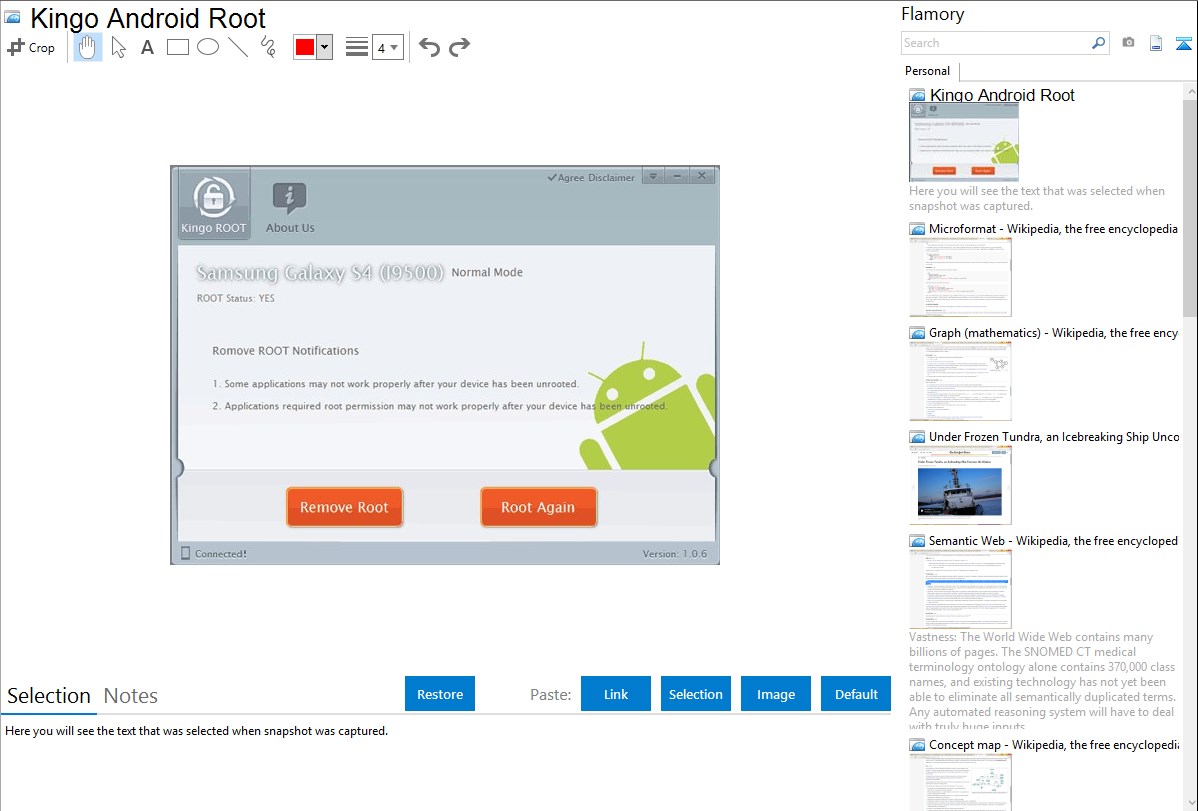Click the Concept map entry title
1198x811 pixels.
tap(1053, 744)
